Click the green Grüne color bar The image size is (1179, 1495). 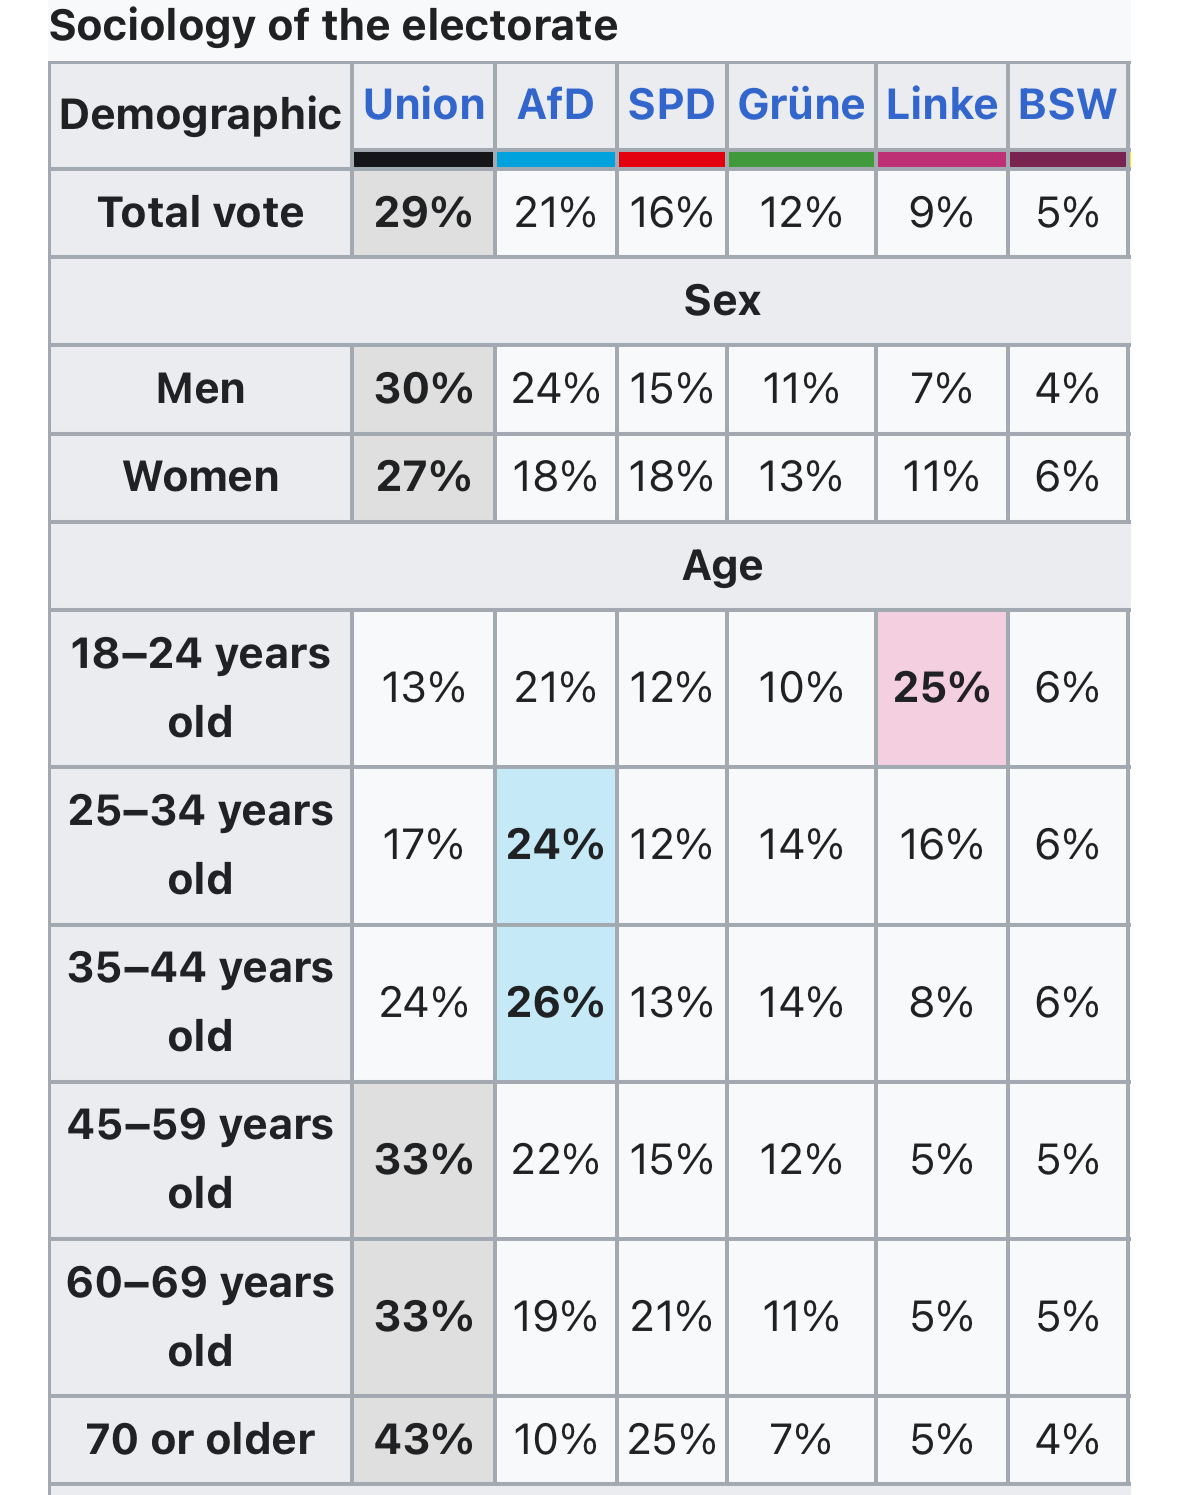click(801, 159)
